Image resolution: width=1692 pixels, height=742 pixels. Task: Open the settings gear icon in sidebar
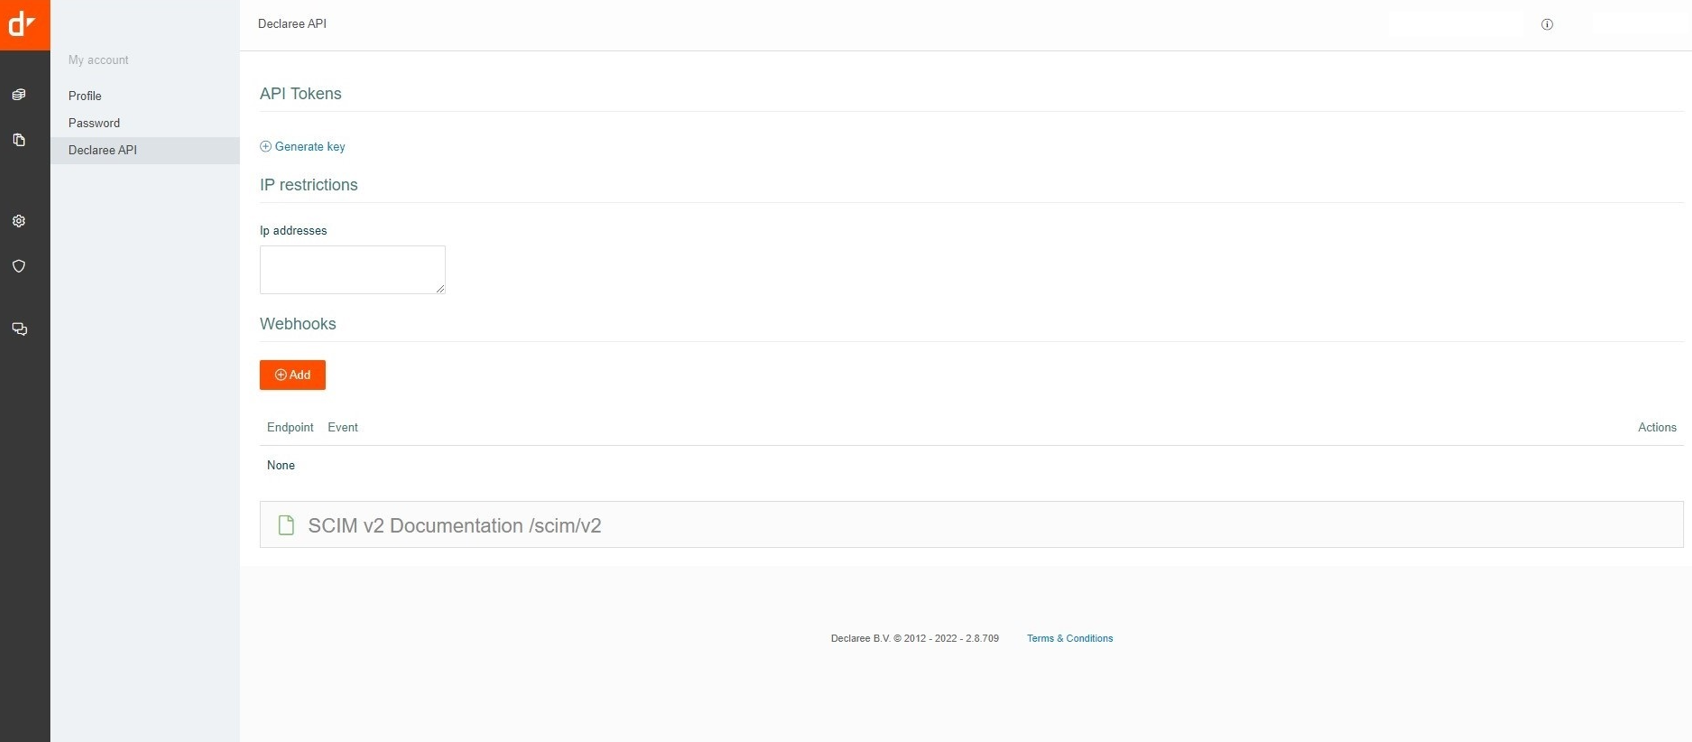(x=19, y=221)
